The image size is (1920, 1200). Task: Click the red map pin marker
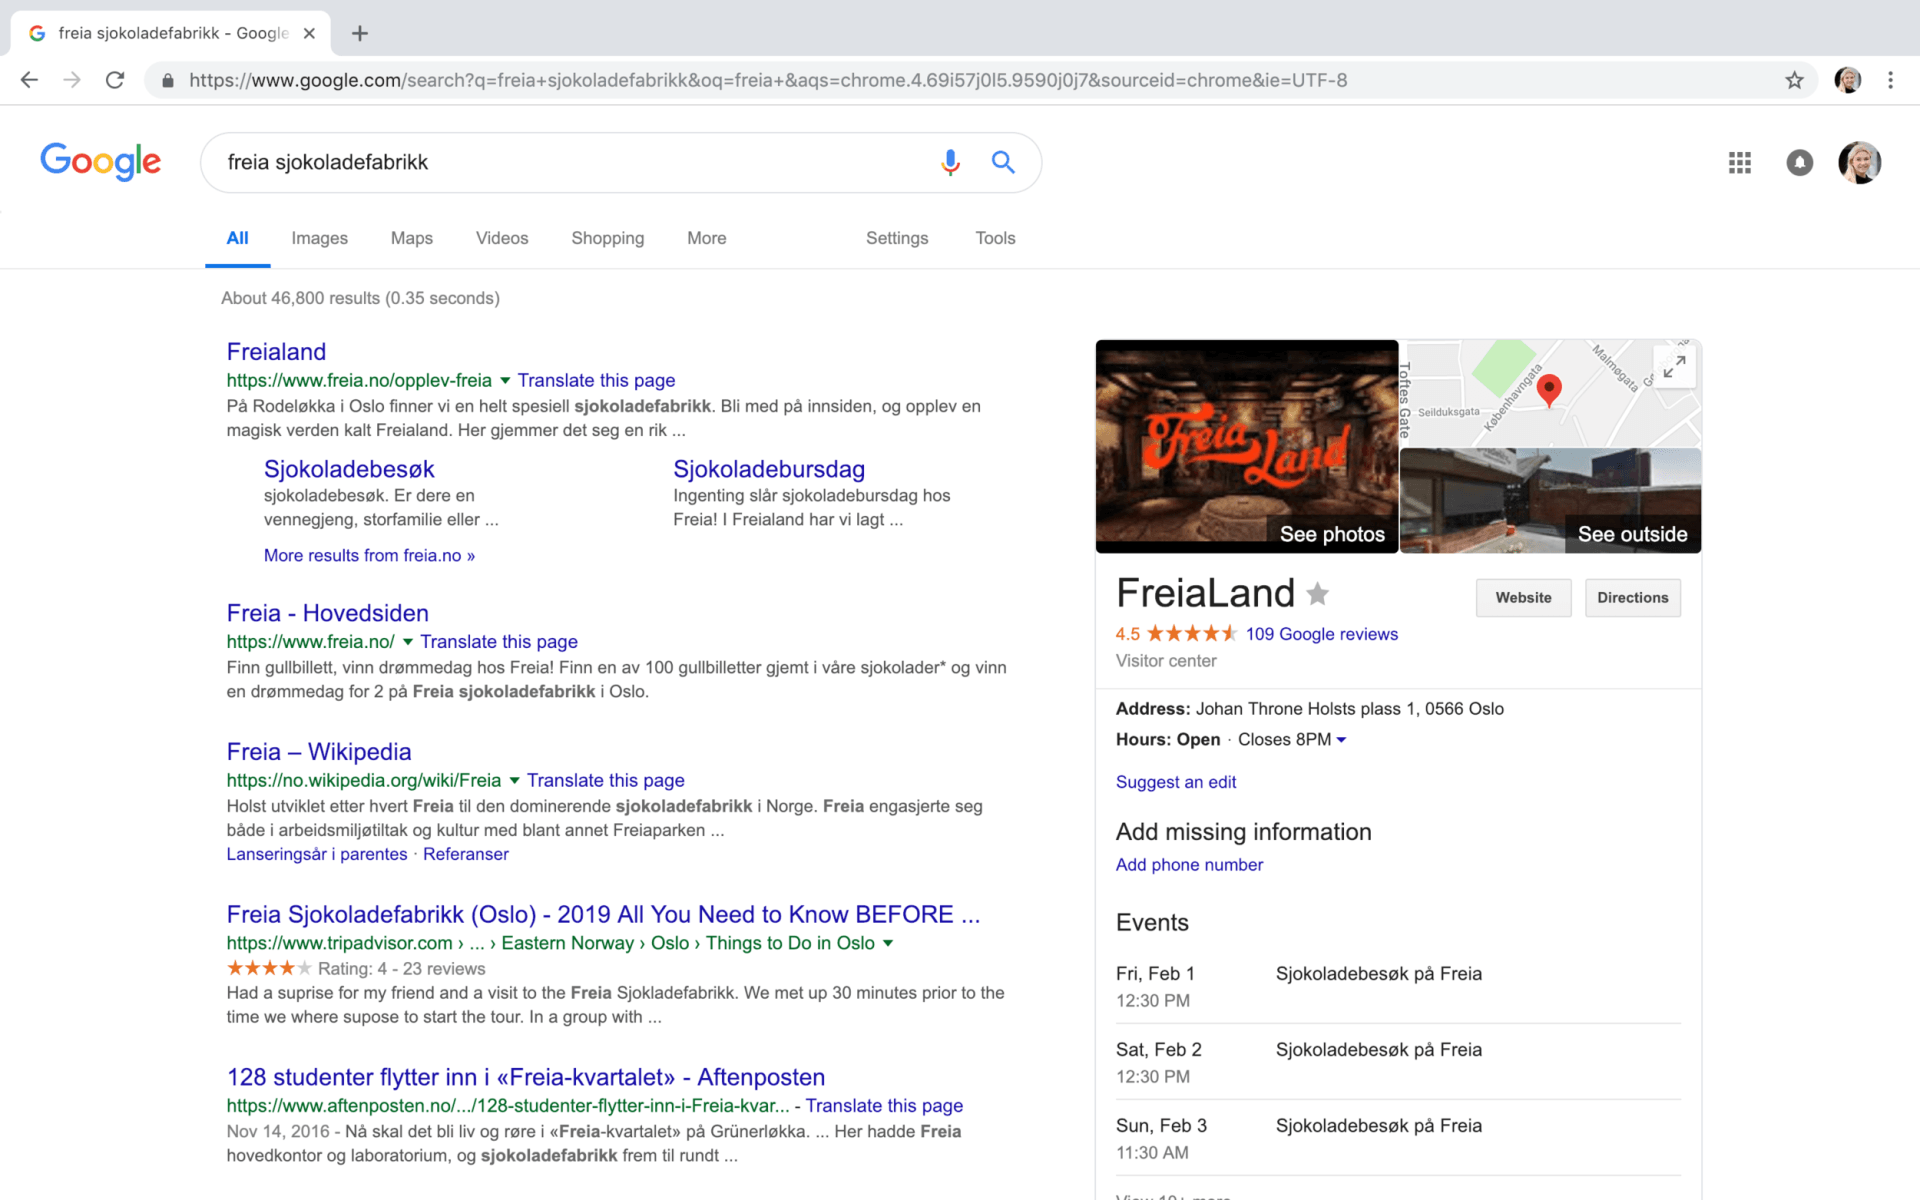[x=1549, y=390]
